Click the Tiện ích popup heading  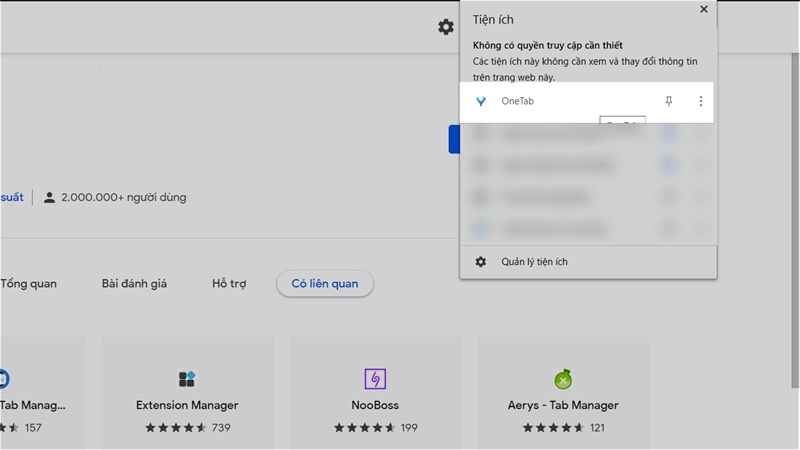[493, 20]
